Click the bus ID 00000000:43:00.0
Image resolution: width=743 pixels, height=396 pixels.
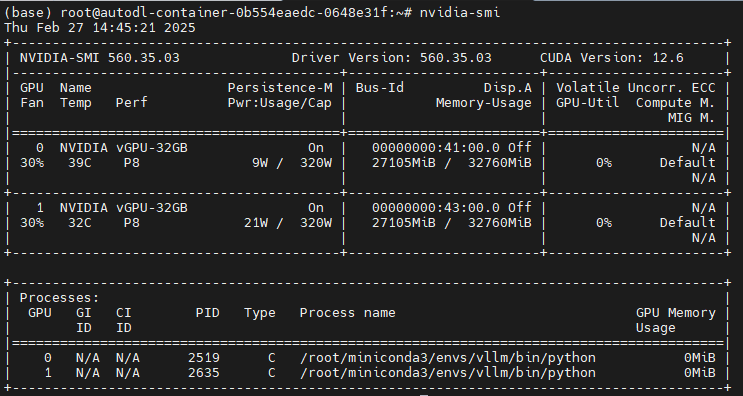pyautogui.click(x=435, y=207)
